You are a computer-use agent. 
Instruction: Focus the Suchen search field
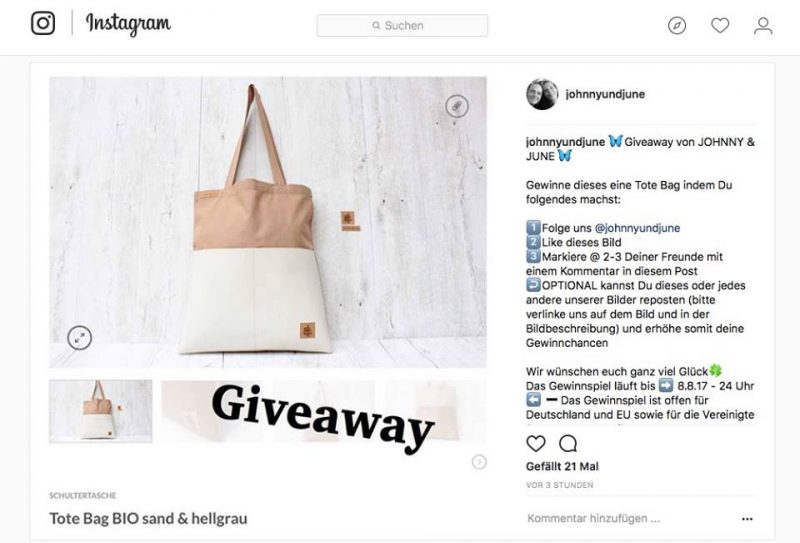(402, 26)
